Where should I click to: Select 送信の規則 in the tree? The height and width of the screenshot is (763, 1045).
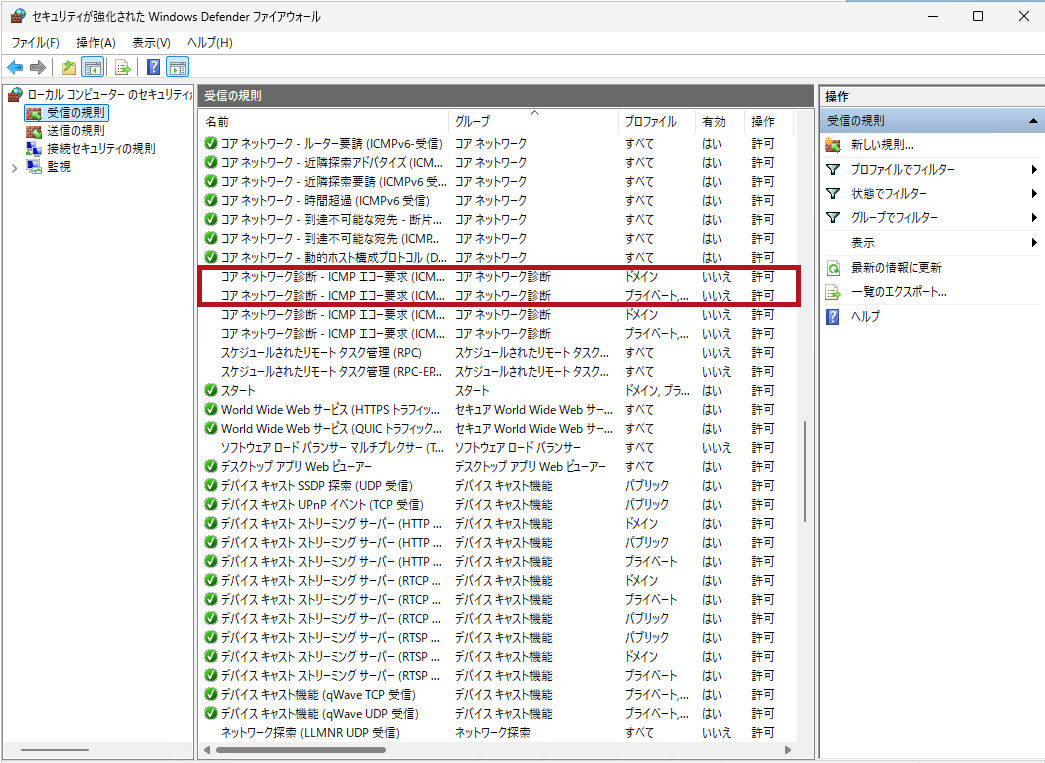[75, 131]
